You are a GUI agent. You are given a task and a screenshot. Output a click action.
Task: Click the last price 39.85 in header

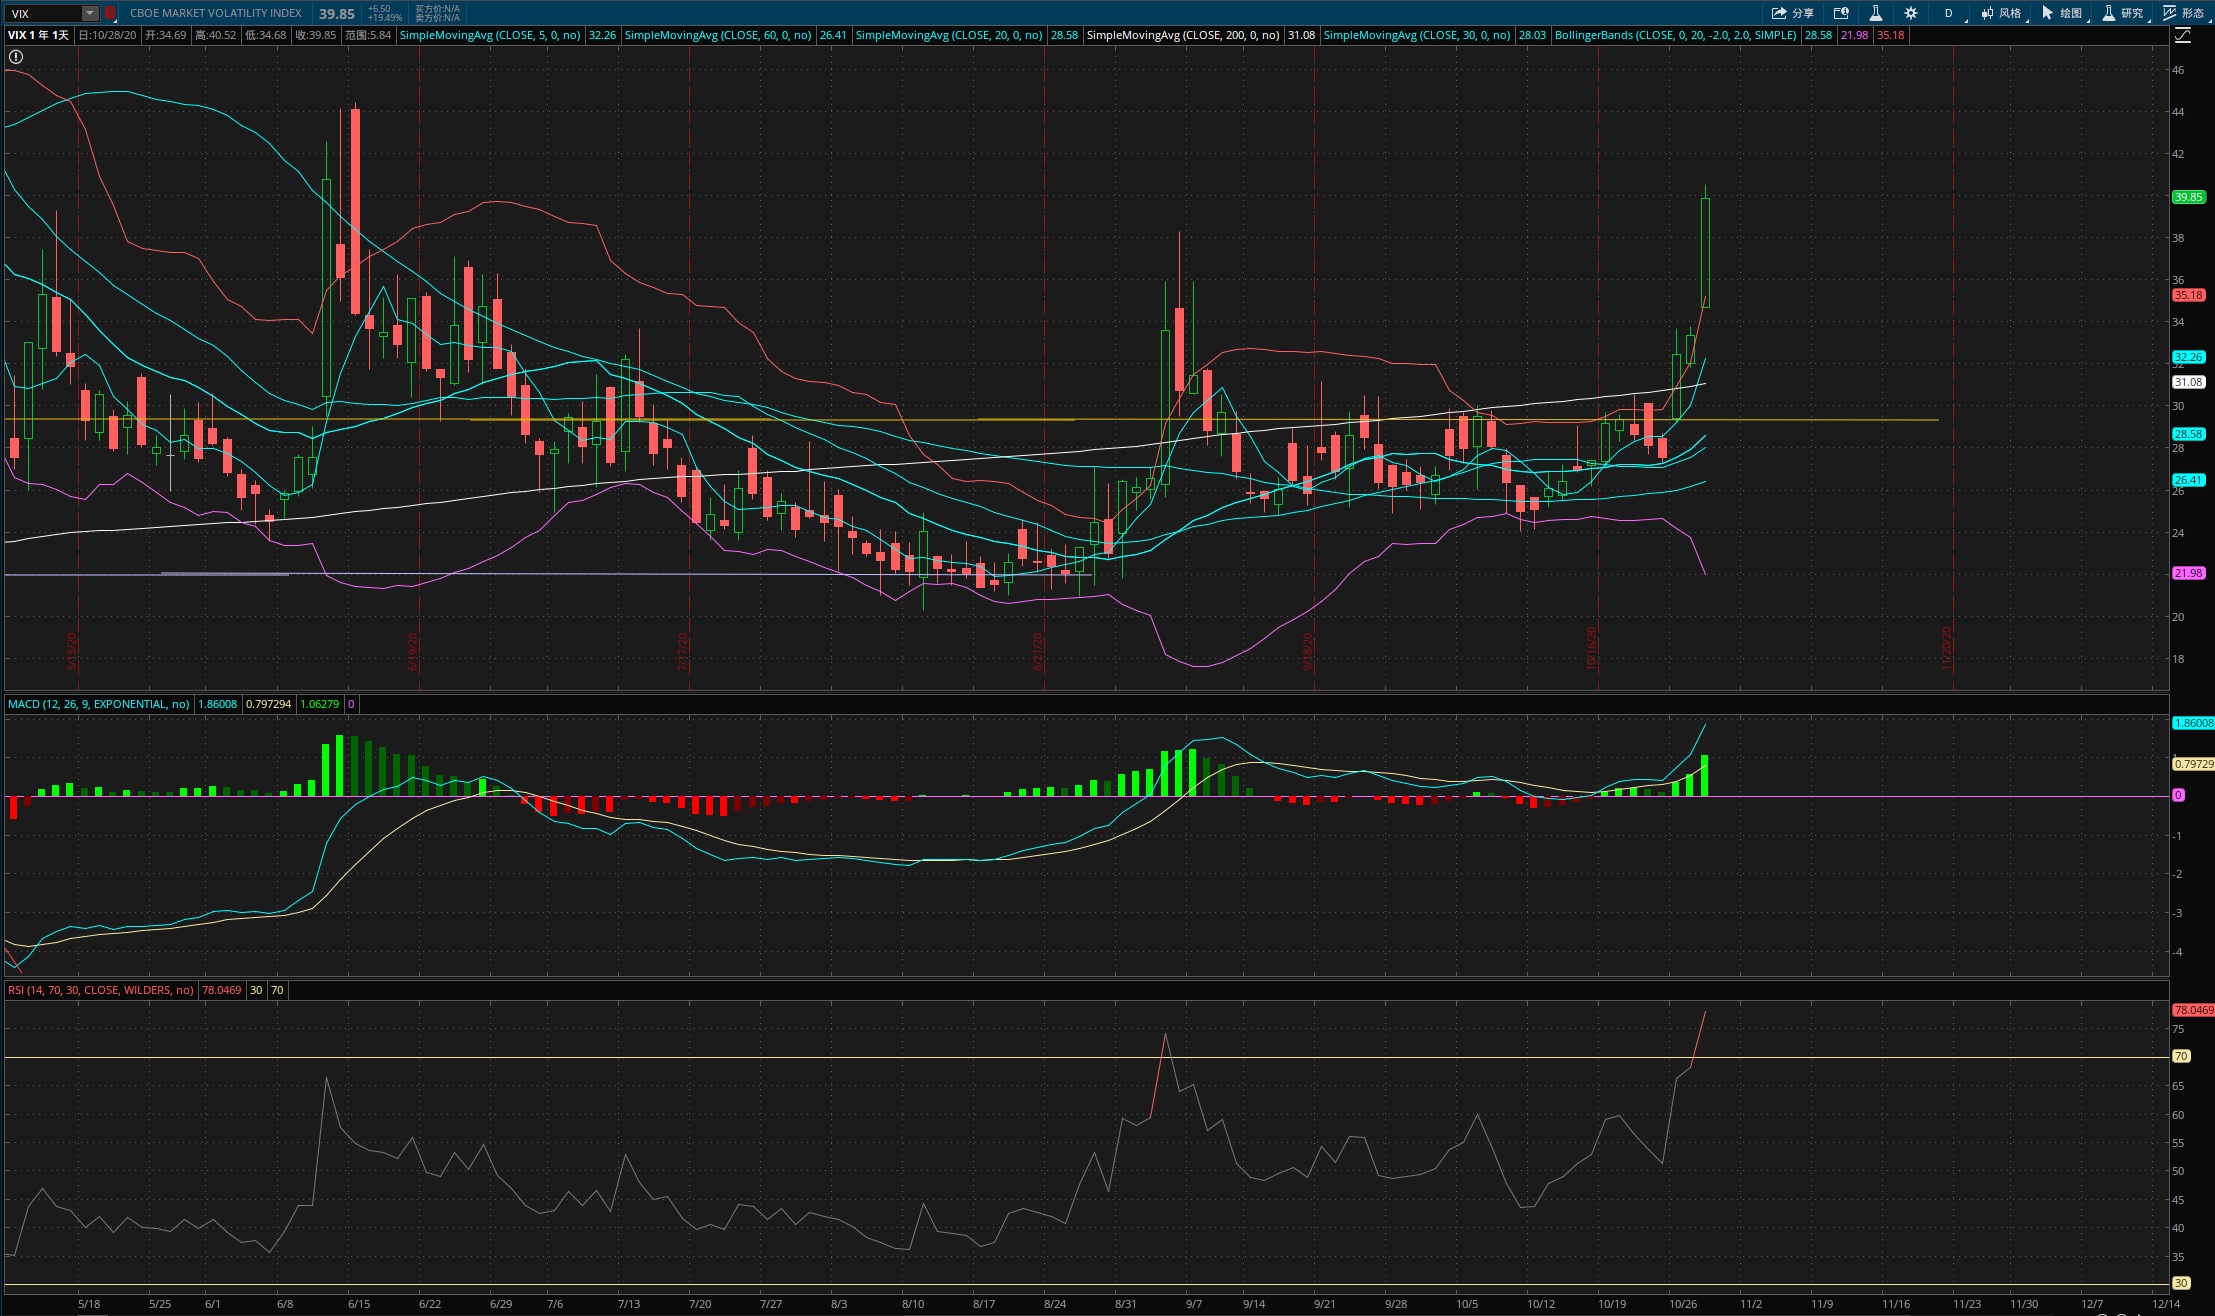tap(337, 14)
